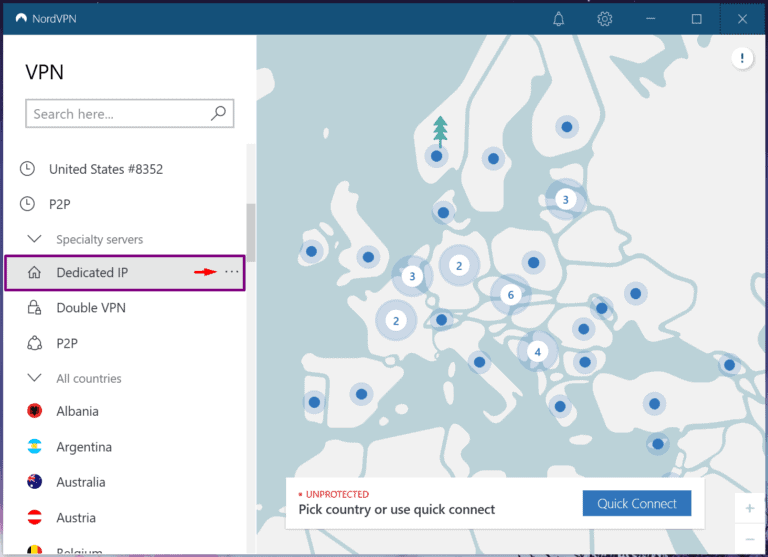768x557 pixels.
Task: Open the notifications bell icon
Action: point(559,19)
